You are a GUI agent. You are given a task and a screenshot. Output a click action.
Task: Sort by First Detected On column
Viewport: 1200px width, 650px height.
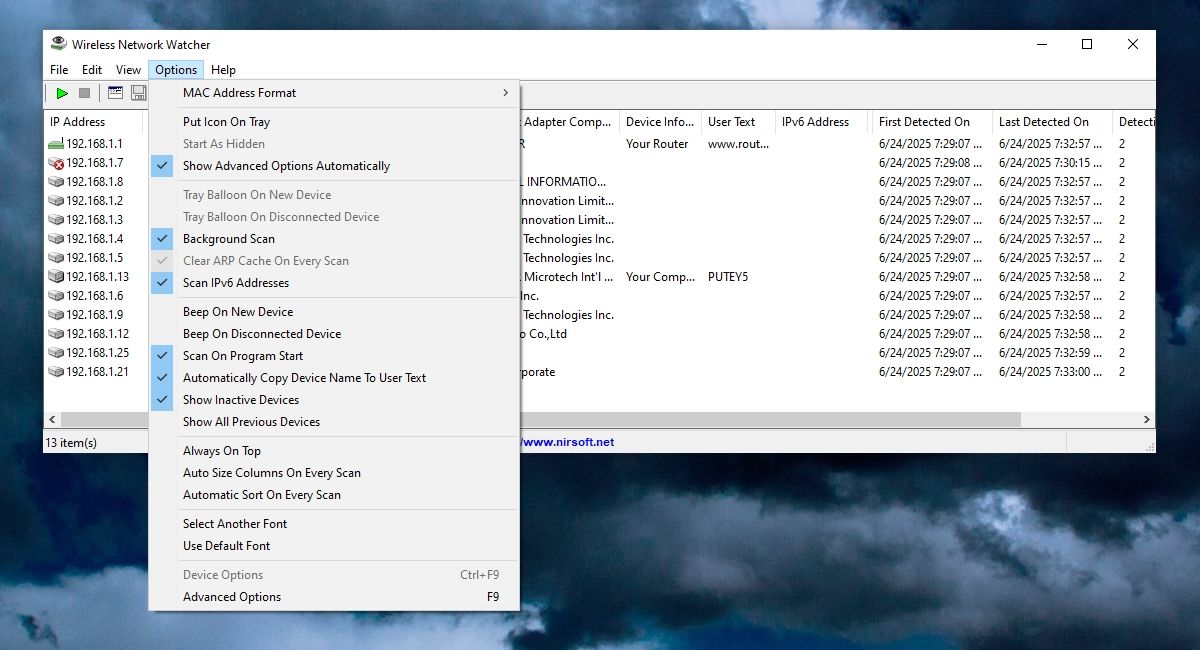[932, 122]
